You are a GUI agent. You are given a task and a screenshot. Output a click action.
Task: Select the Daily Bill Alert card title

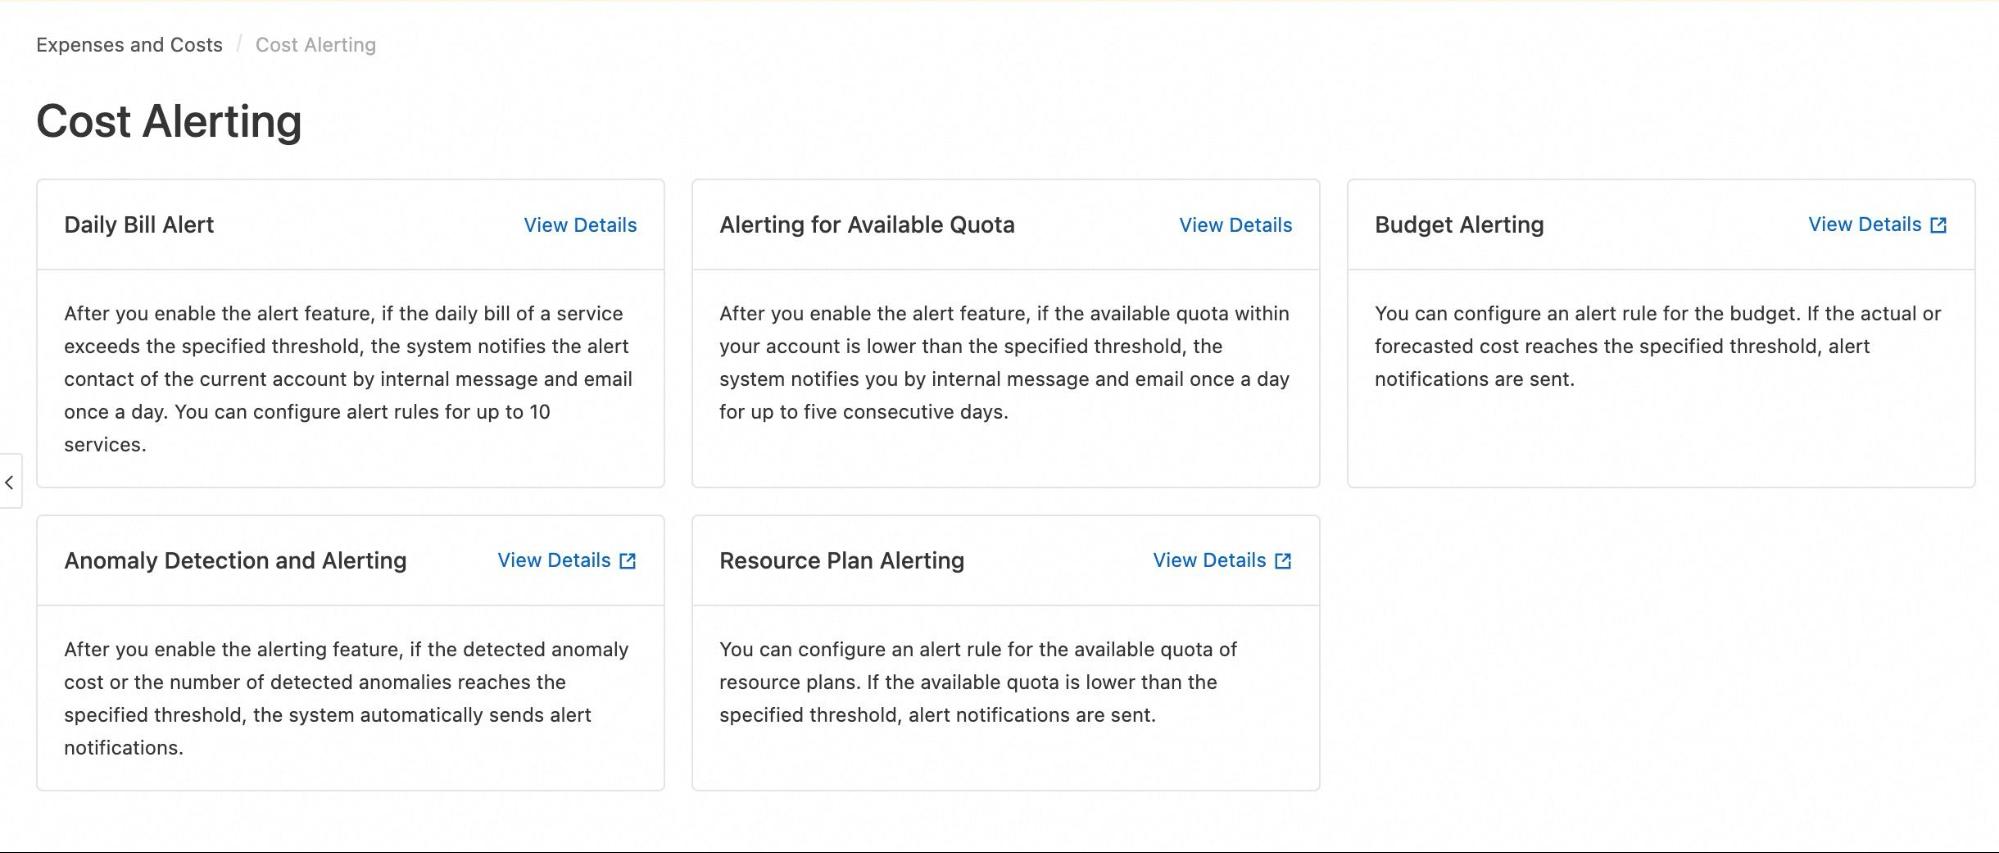point(139,225)
